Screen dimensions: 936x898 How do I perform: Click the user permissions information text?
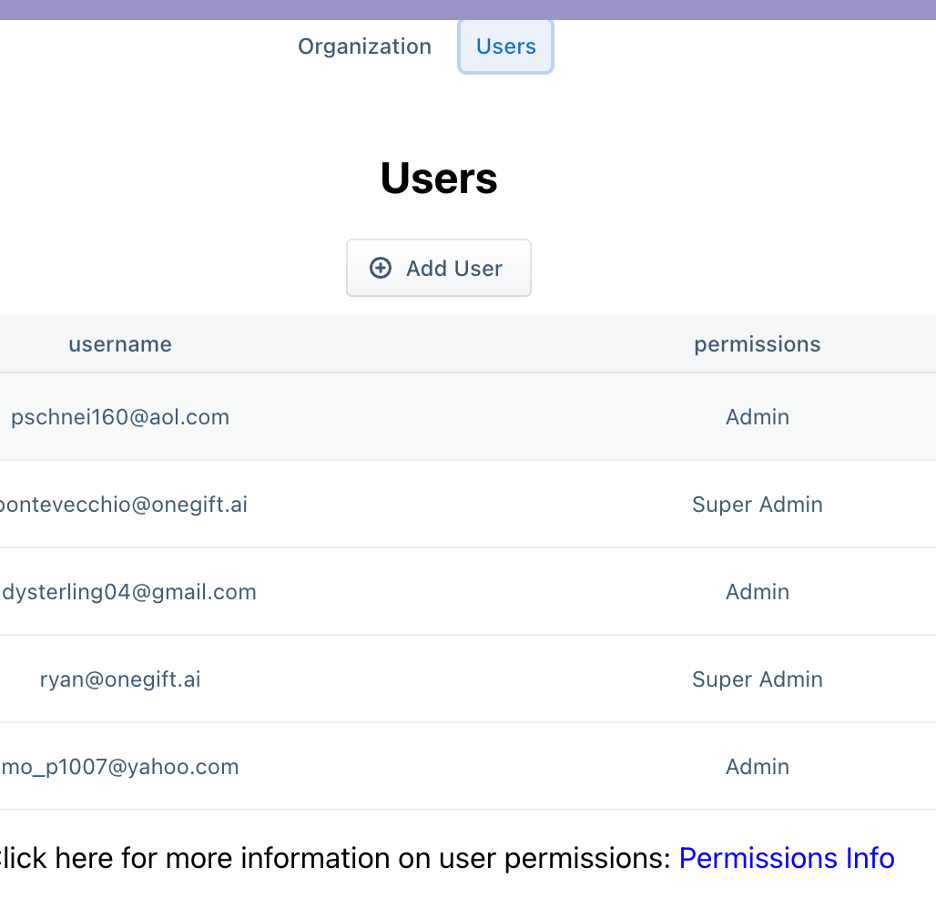tap(335, 858)
